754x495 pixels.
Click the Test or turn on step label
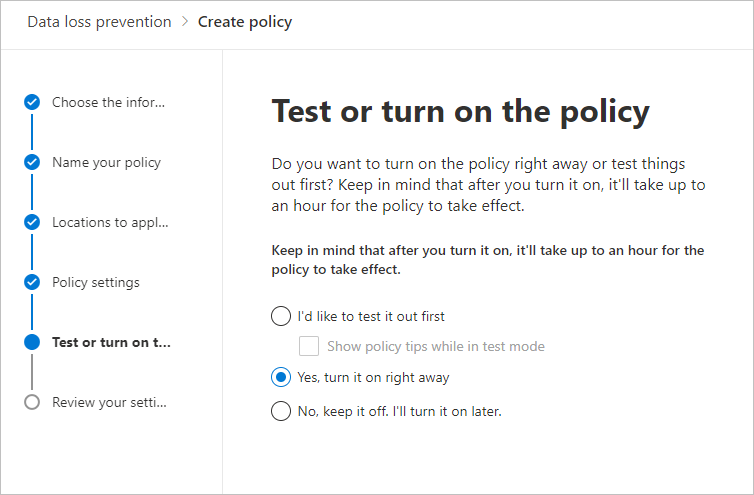pos(111,342)
